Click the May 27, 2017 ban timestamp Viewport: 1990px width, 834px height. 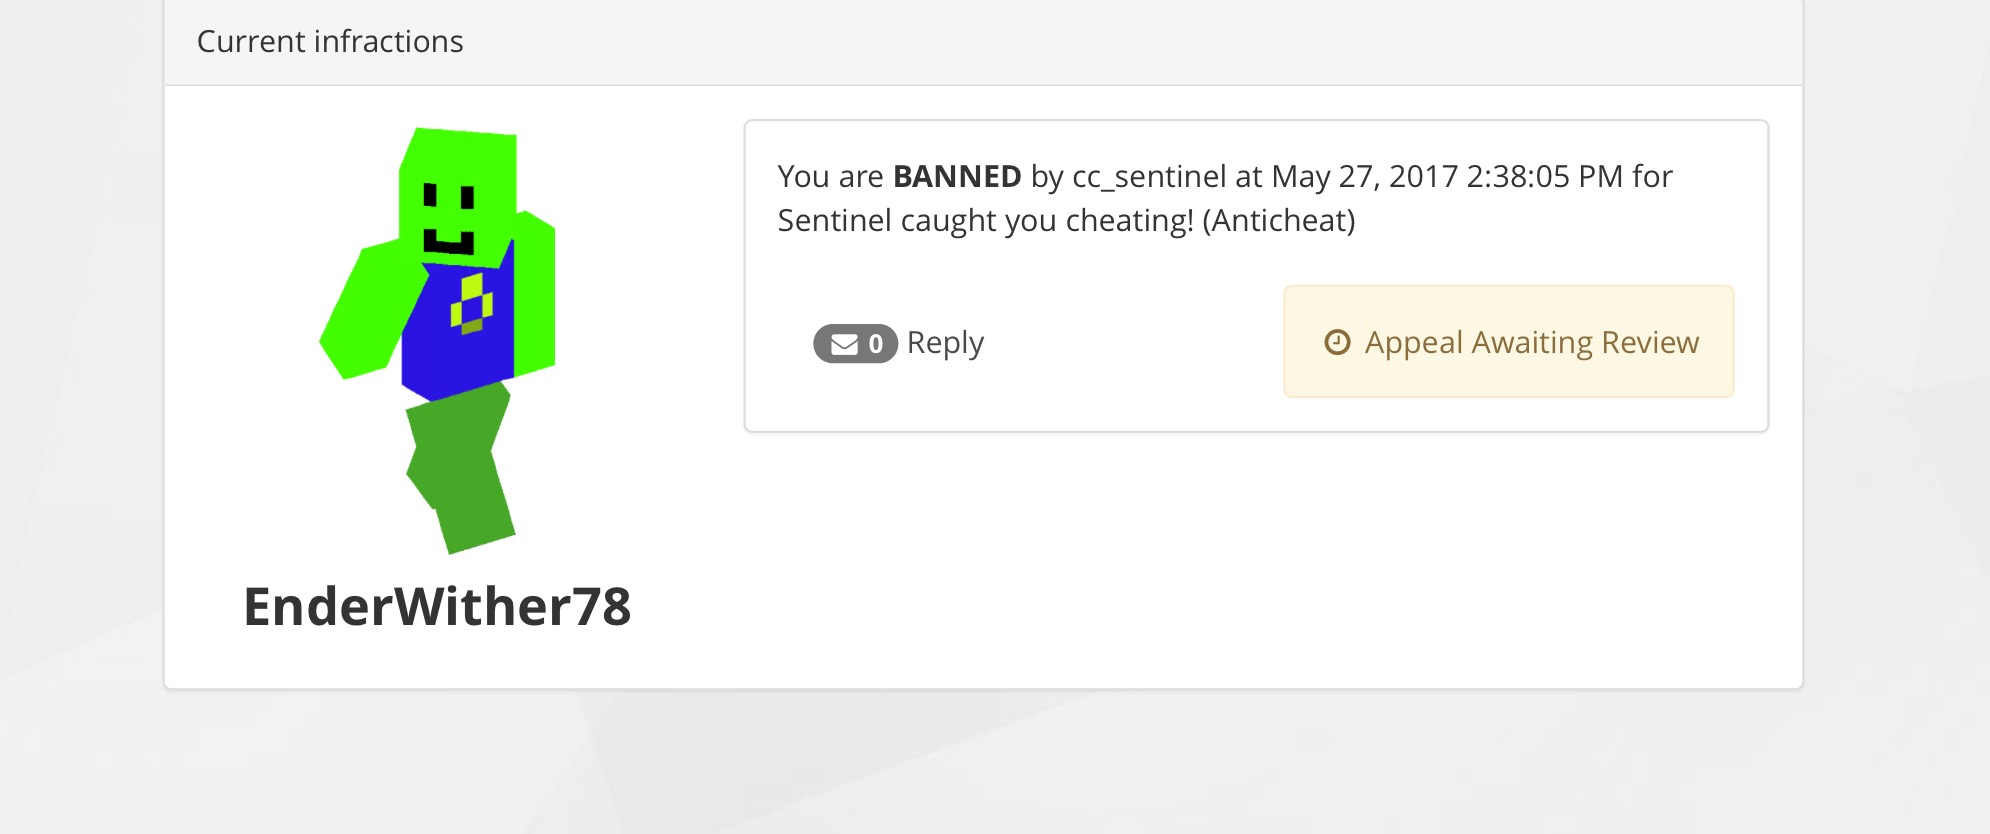1447,177
